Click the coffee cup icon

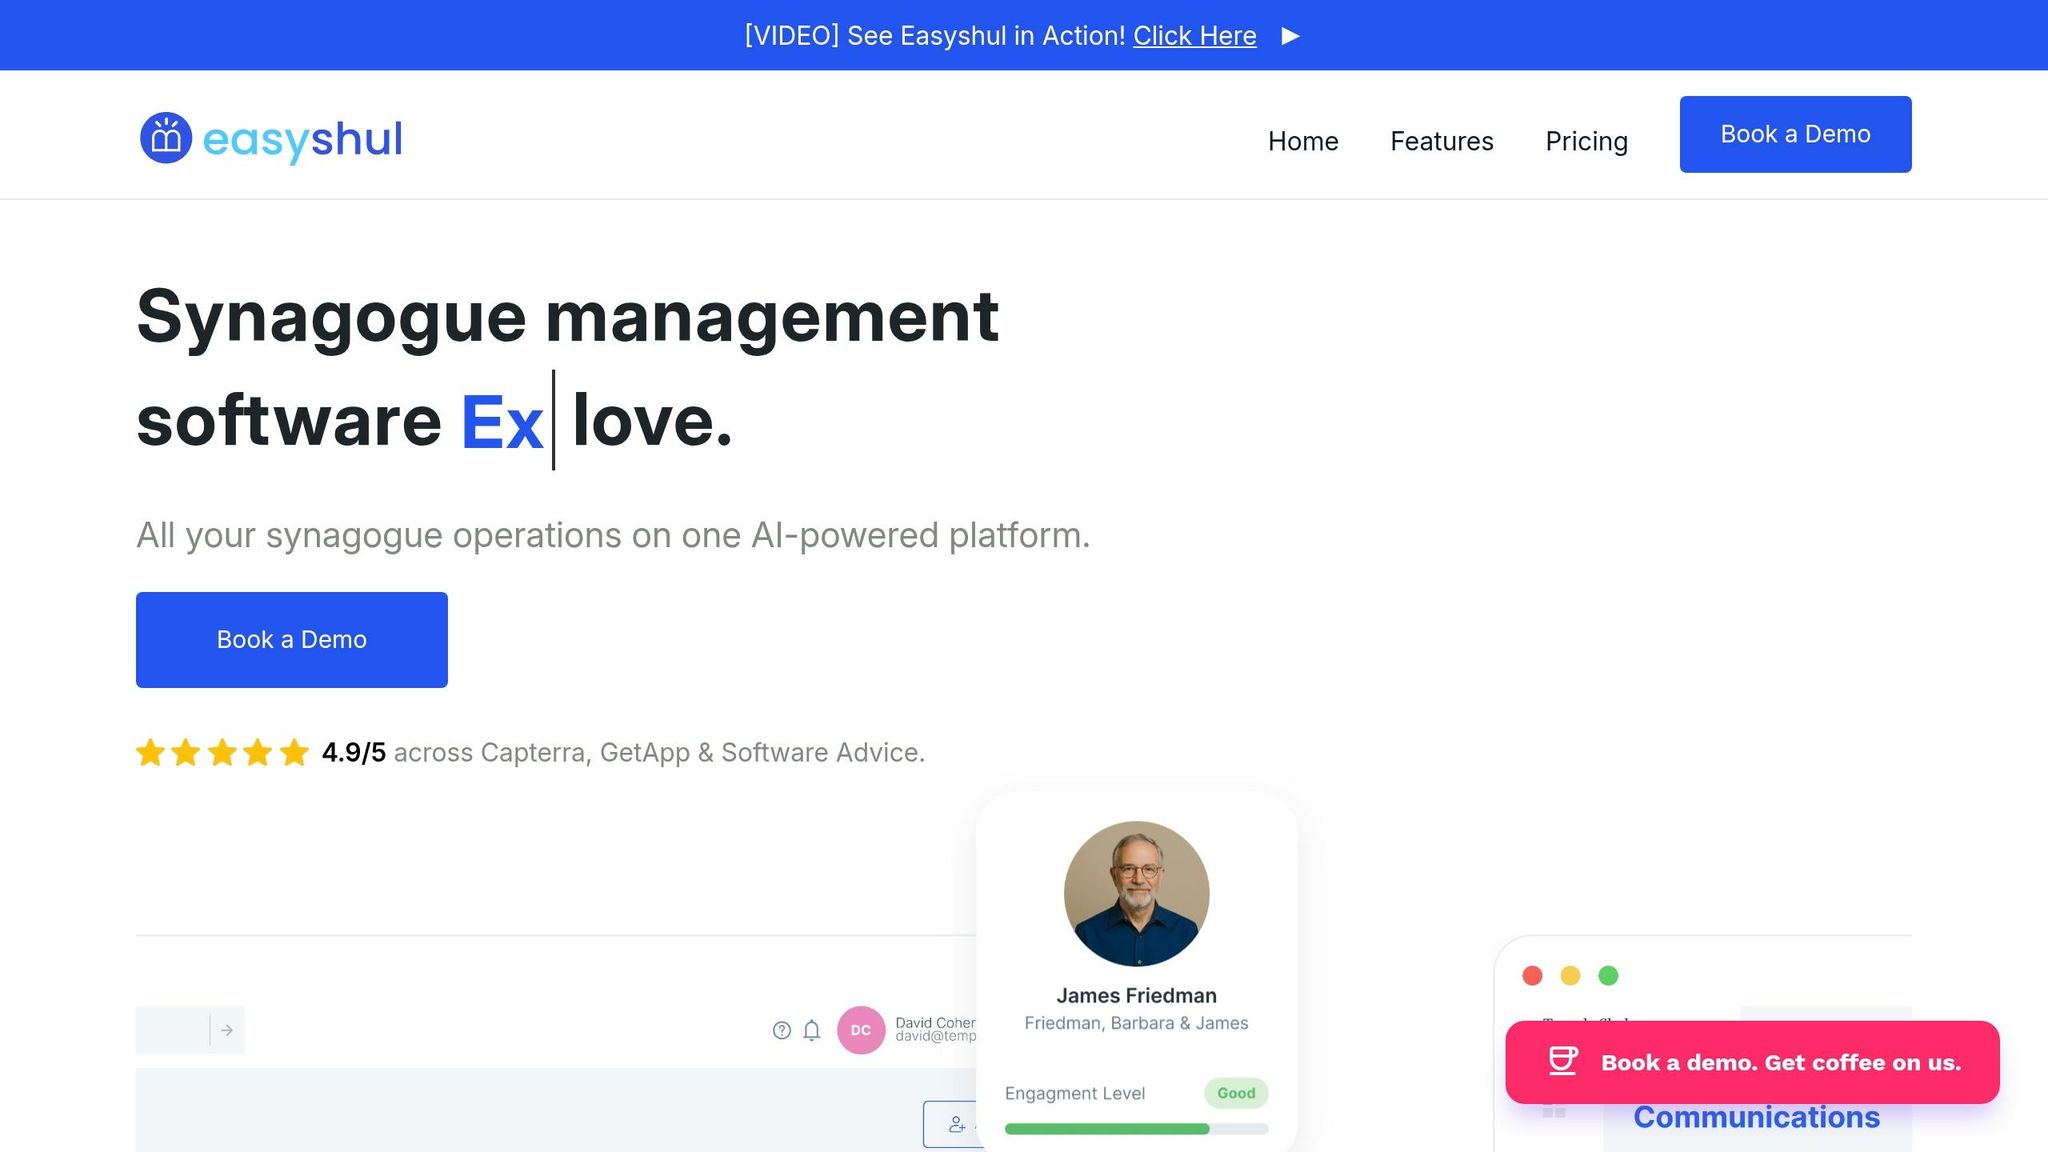[1563, 1061]
